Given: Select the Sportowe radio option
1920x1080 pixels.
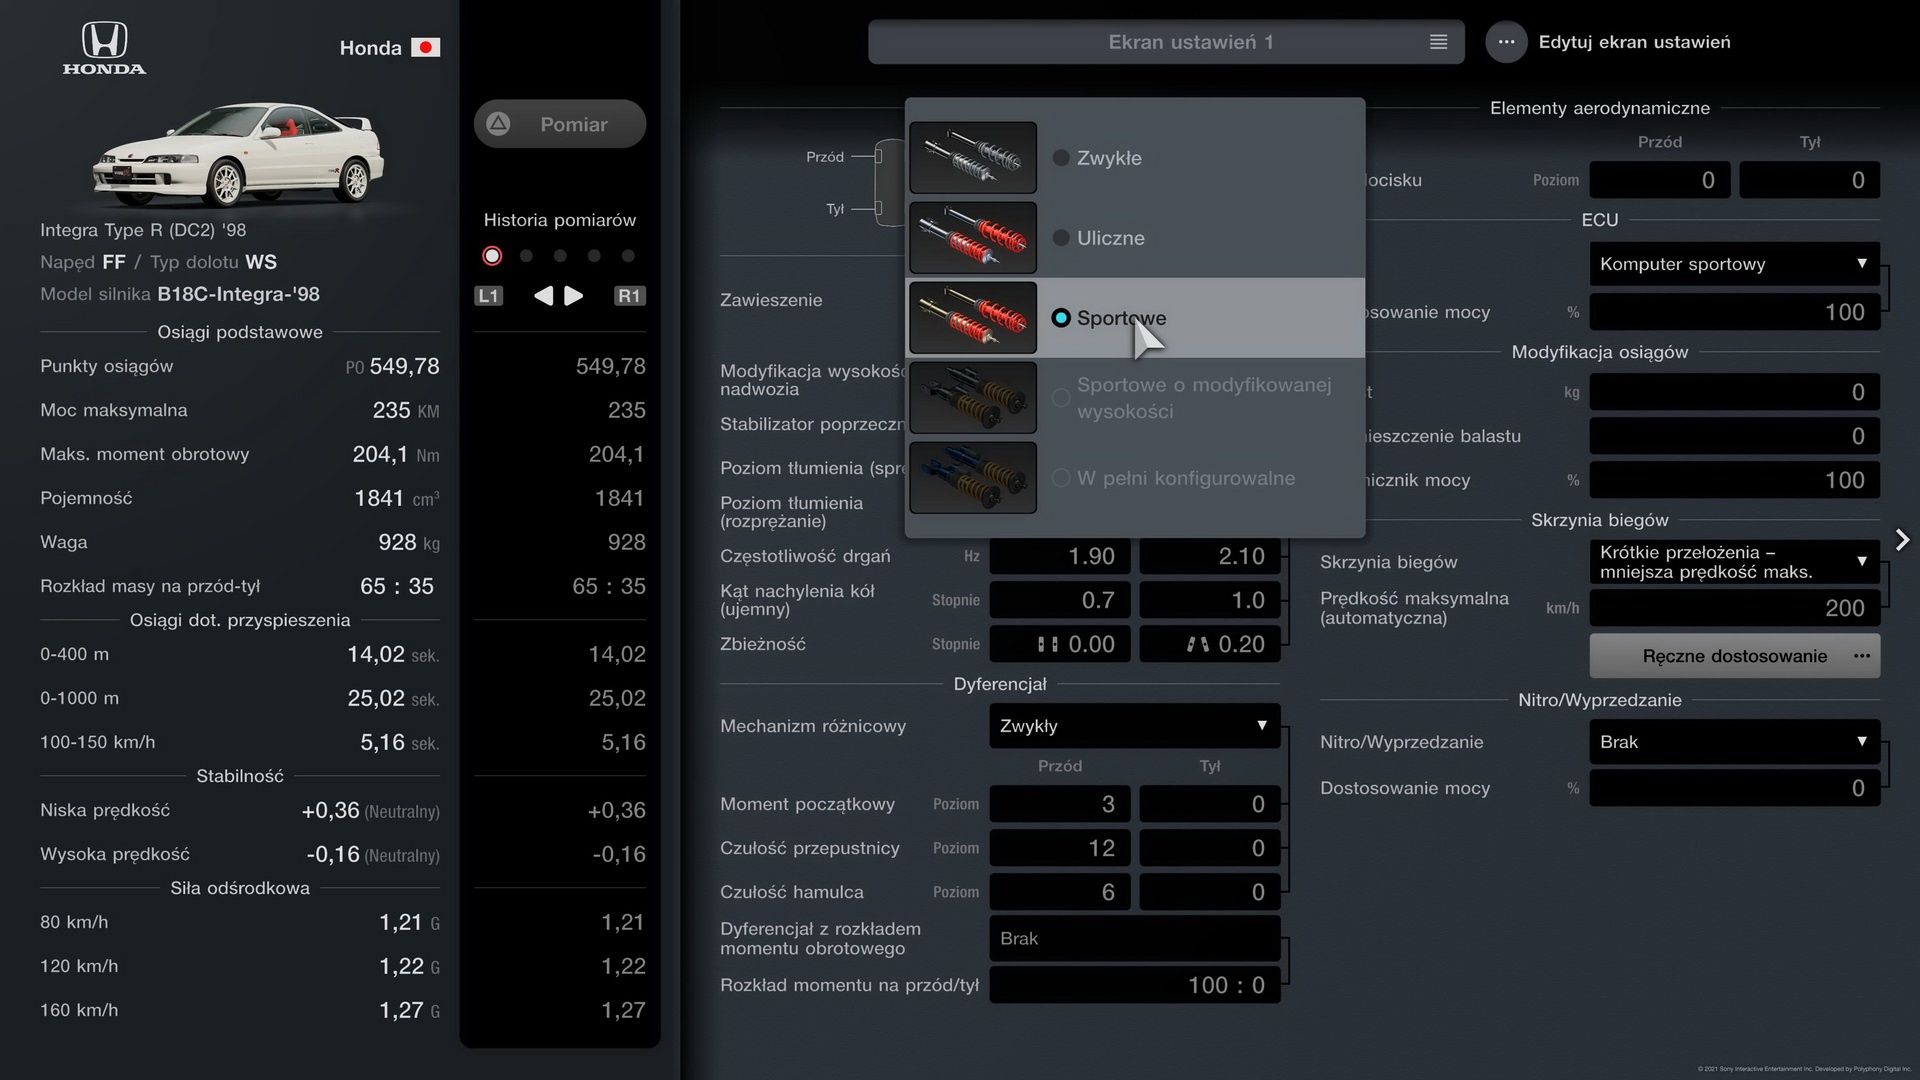Looking at the screenshot, I should click(1061, 318).
